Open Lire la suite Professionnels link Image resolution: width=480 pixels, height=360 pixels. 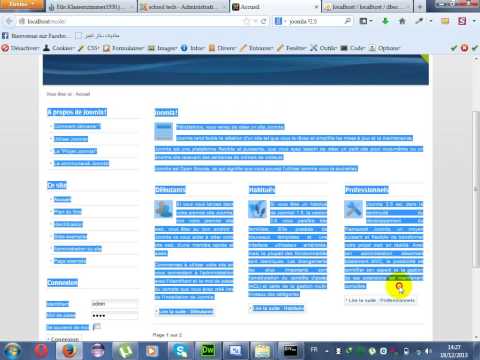pos(381,300)
